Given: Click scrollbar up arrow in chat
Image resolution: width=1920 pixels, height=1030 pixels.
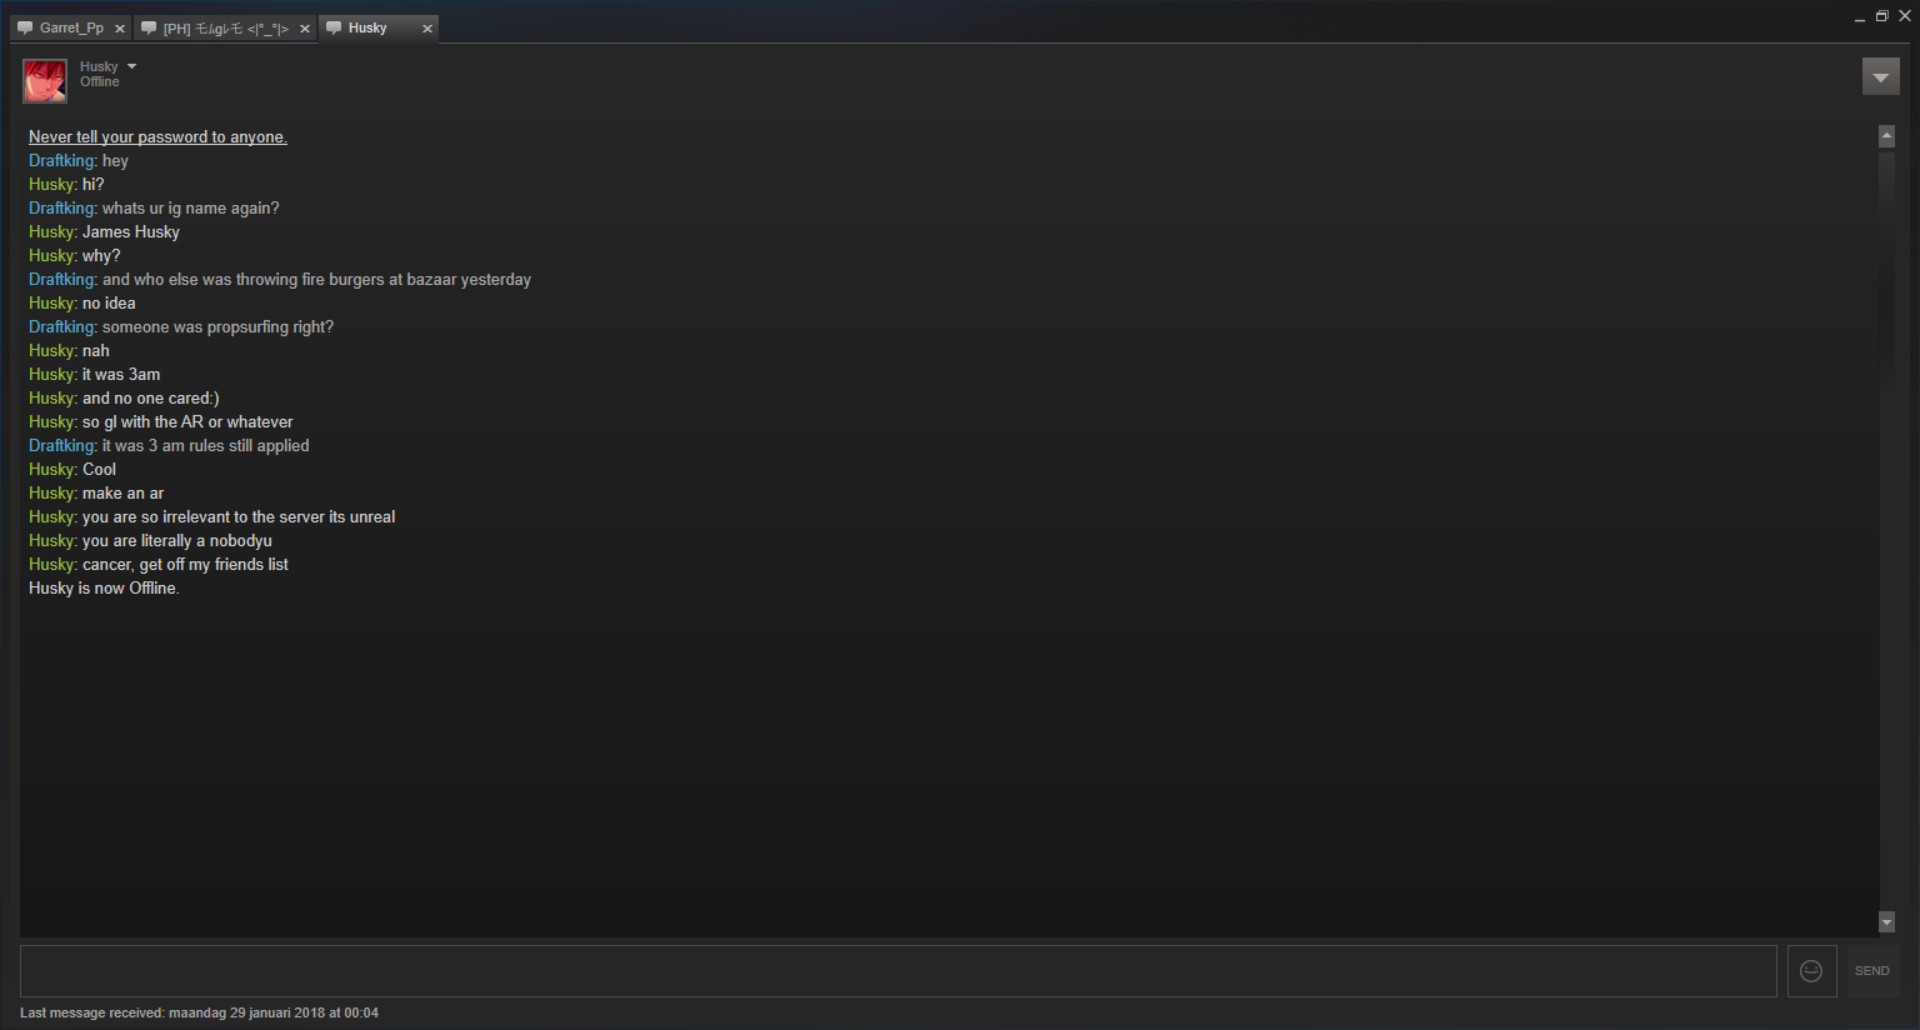Looking at the screenshot, I should coord(1887,136).
